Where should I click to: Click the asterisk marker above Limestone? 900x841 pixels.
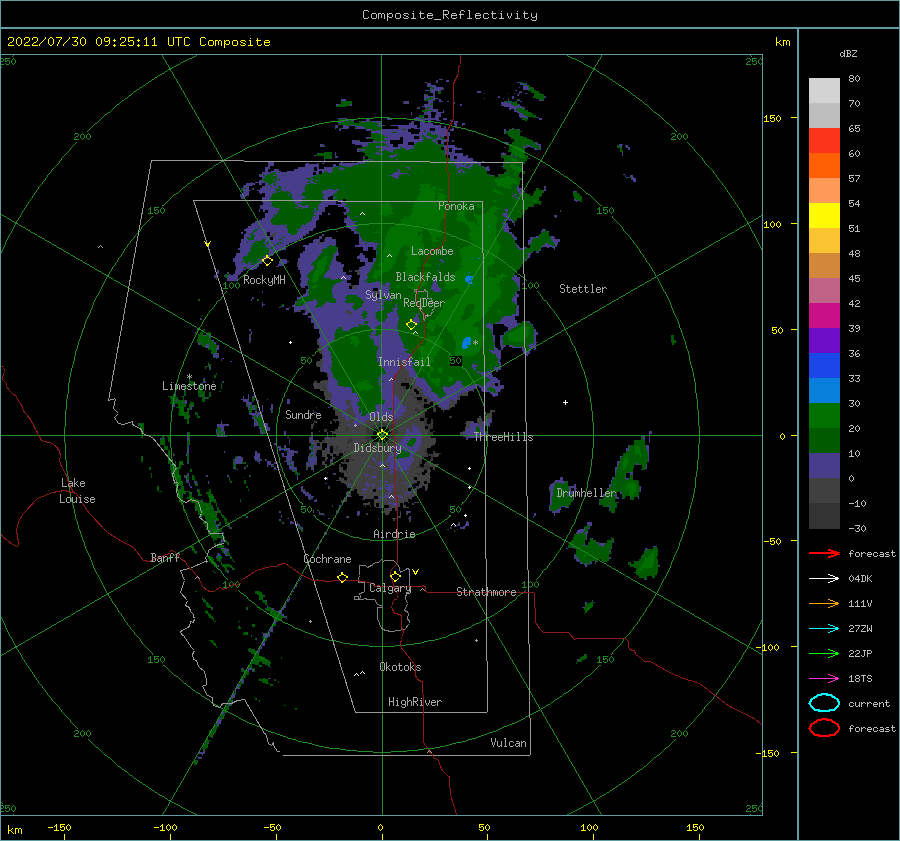(x=189, y=377)
